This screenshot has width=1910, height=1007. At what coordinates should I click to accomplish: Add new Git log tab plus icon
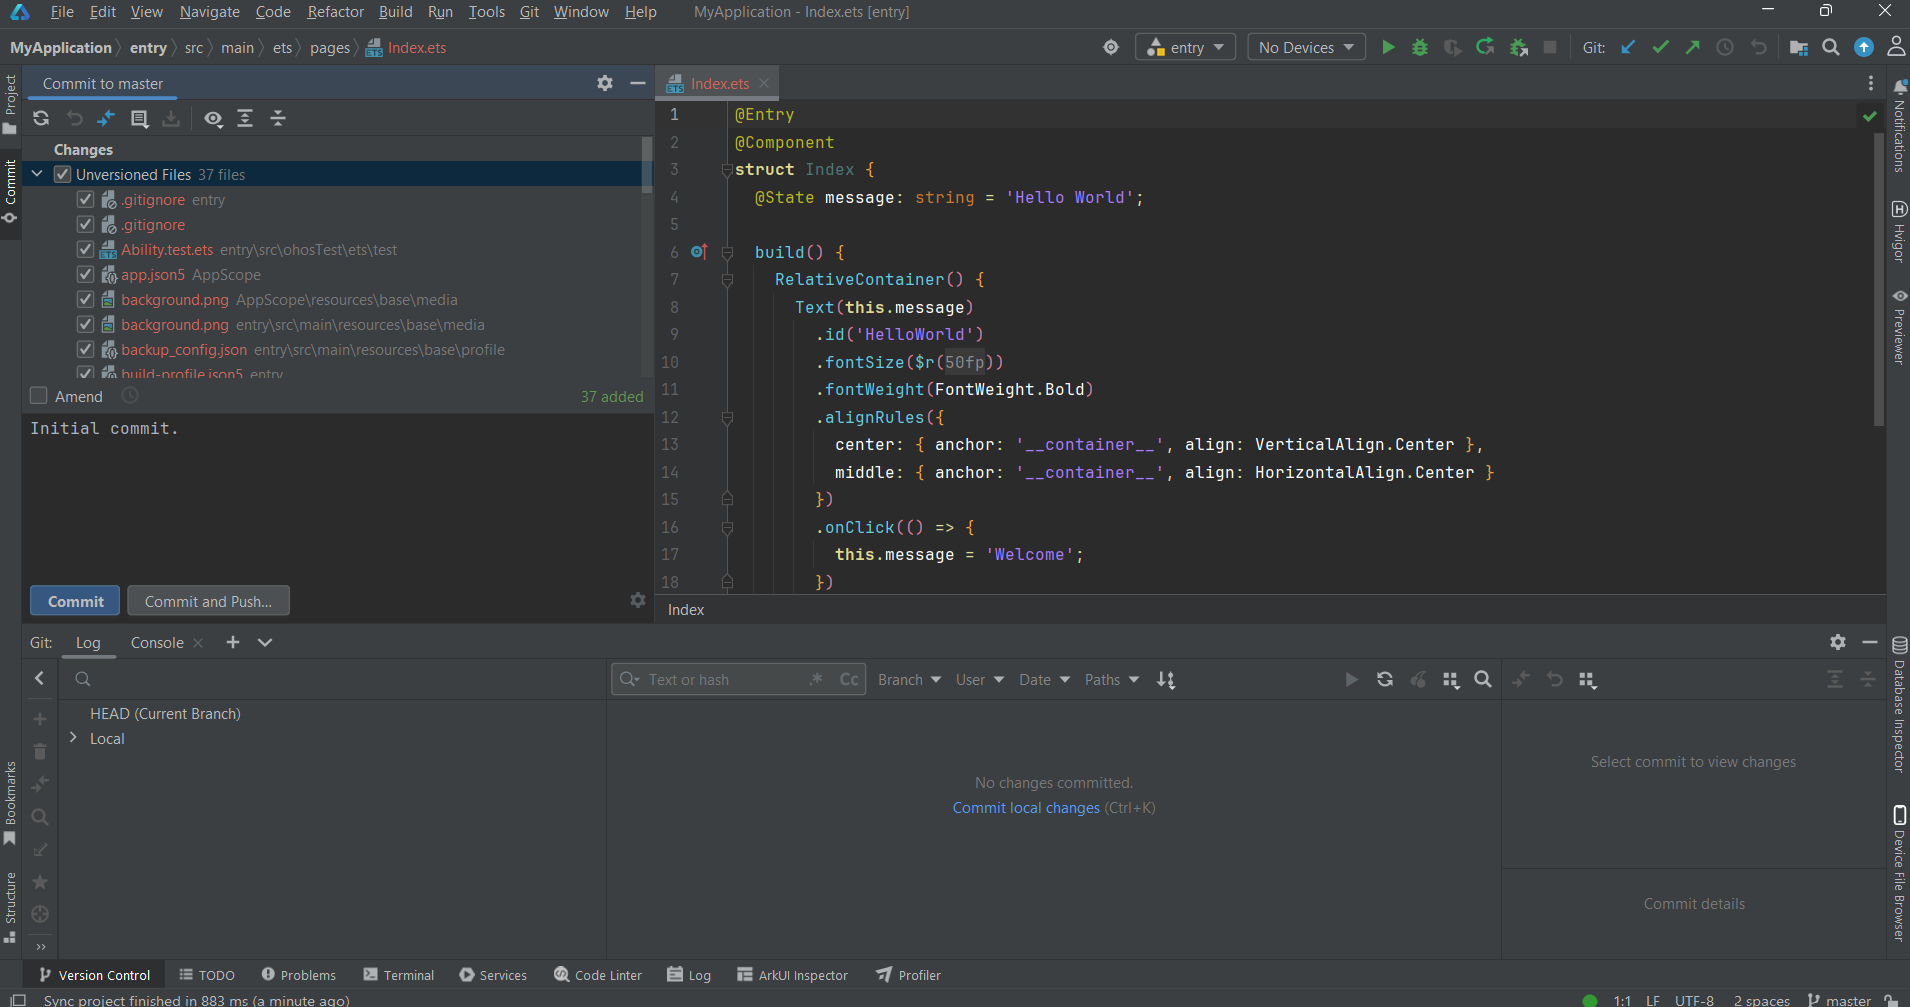click(x=233, y=642)
